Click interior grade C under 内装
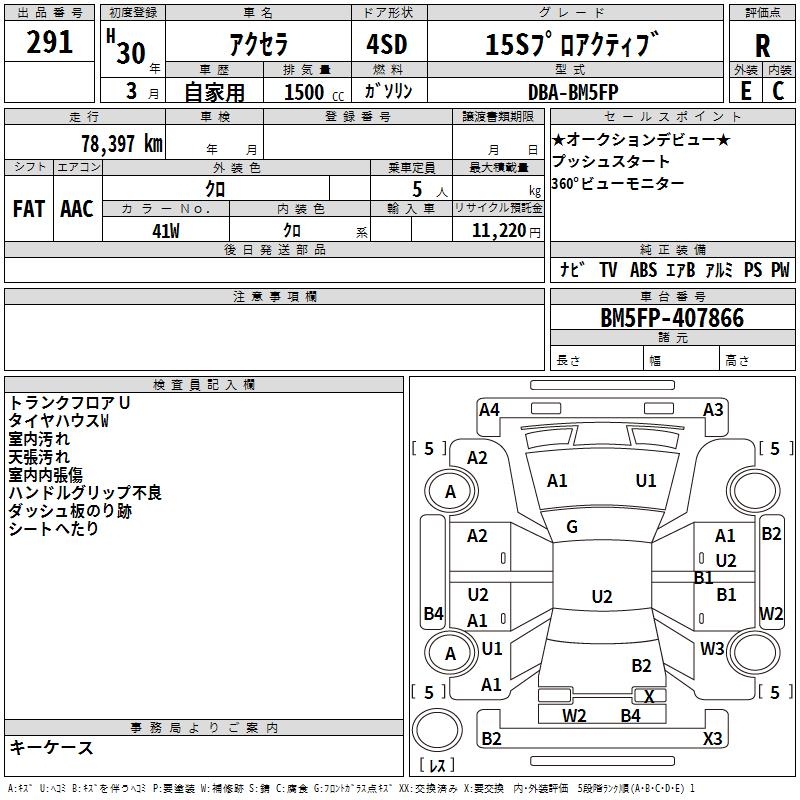The height and width of the screenshot is (800, 800). coord(778,91)
